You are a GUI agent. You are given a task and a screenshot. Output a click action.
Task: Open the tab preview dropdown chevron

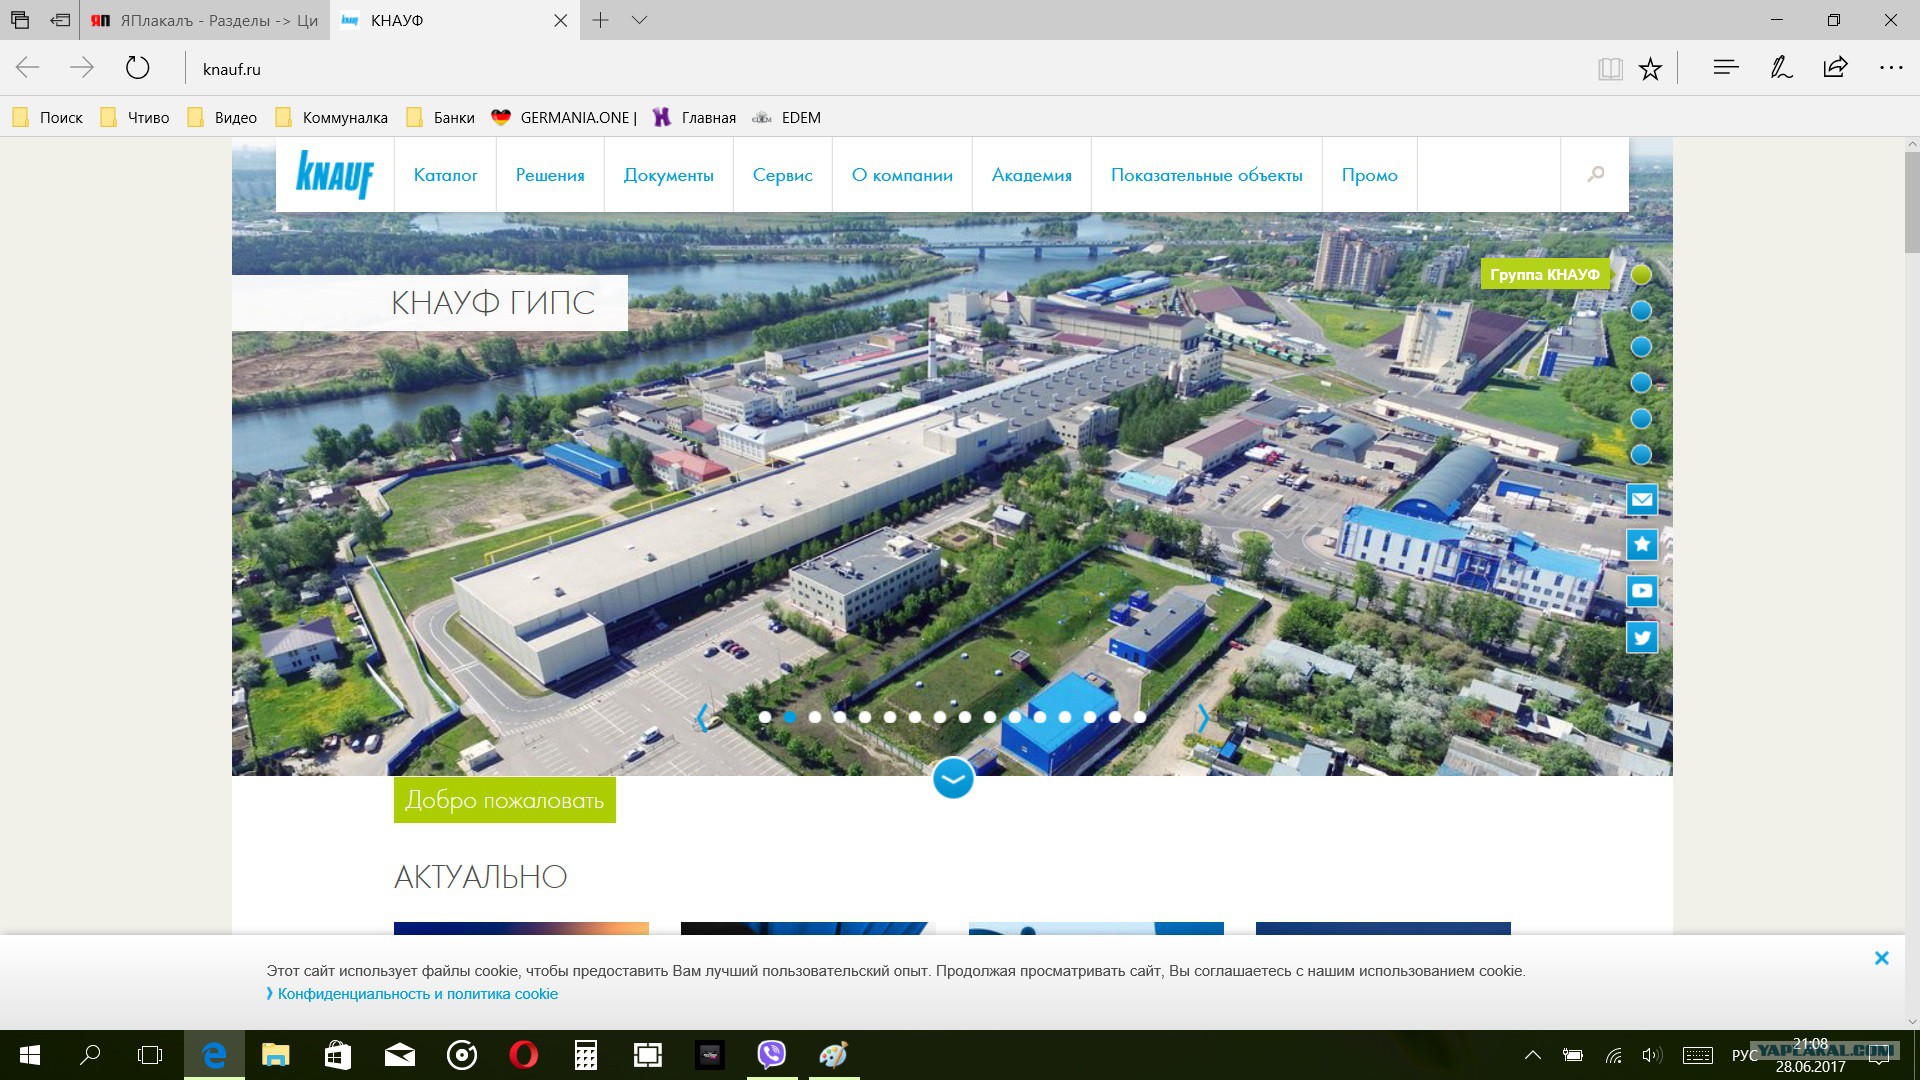pos(640,20)
